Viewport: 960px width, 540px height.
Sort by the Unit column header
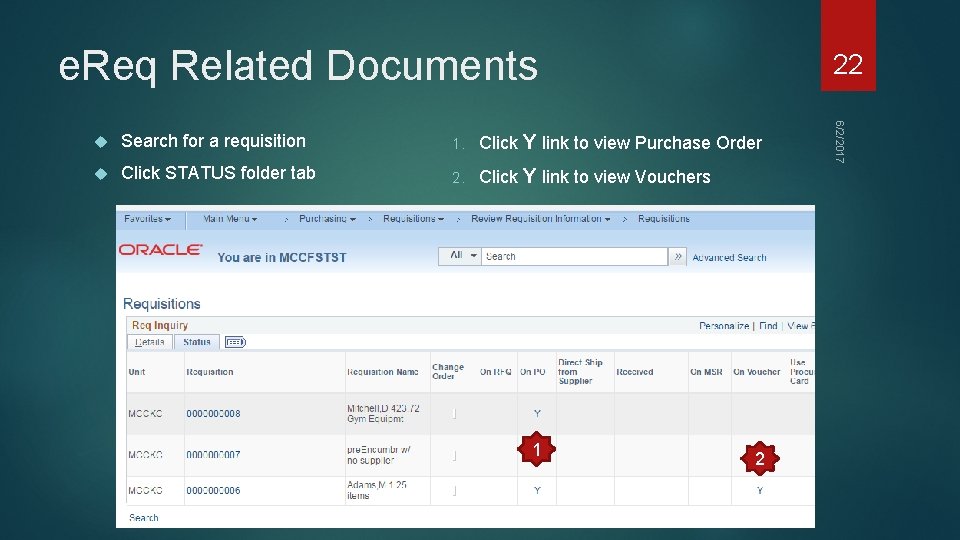(137, 372)
